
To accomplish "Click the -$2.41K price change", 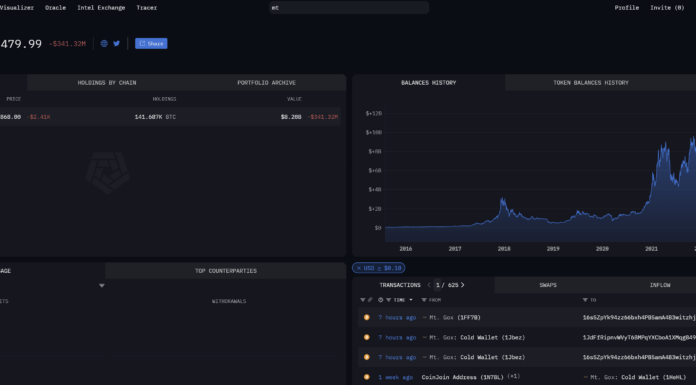I will (x=39, y=117).
